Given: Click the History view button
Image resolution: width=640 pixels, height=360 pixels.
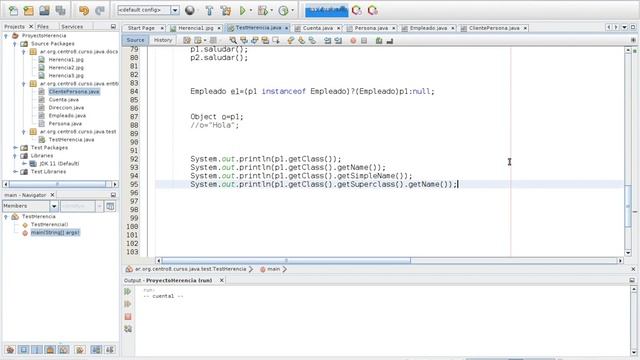Looking at the screenshot, I should [163, 40].
